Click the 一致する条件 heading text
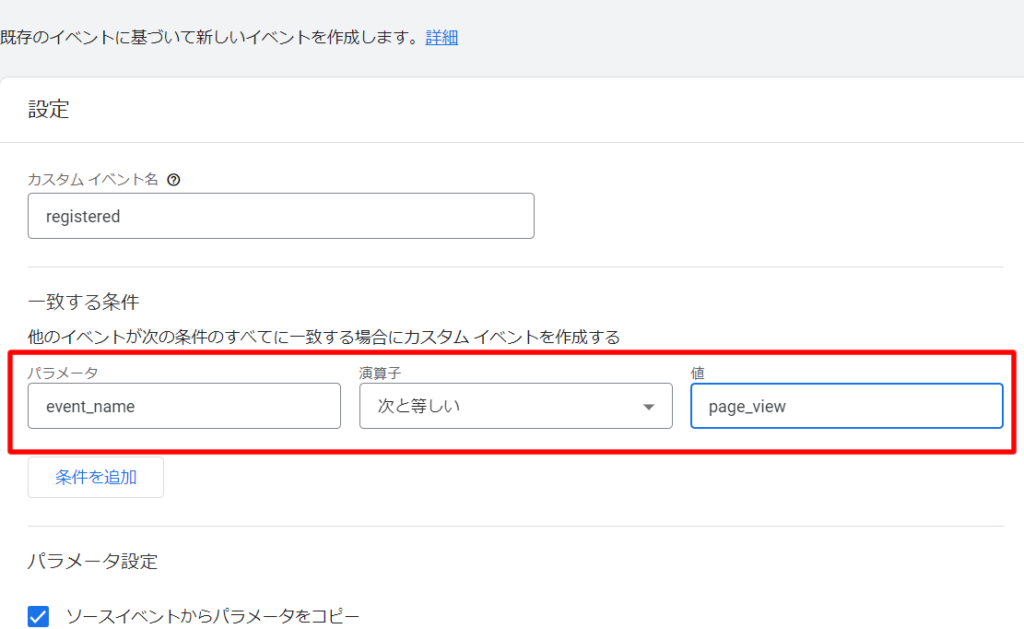The width and height of the screenshot is (1024, 629). pyautogui.click(x=84, y=302)
